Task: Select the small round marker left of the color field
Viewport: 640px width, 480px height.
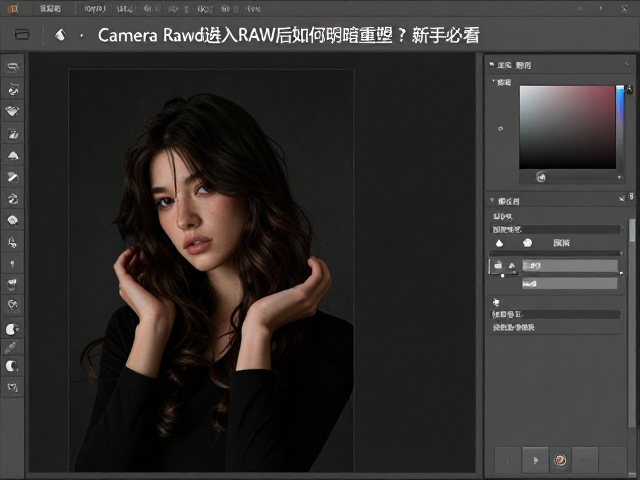Action: pos(501,129)
